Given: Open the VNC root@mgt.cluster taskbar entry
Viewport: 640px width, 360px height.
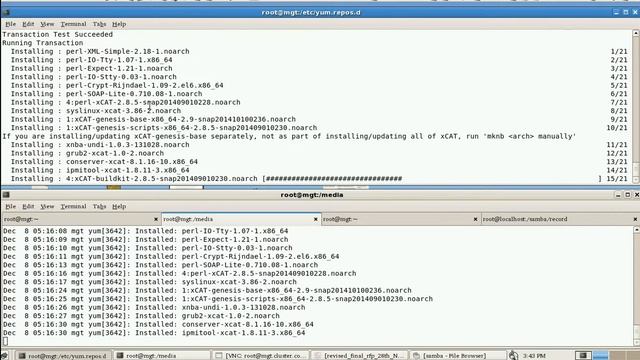Looking at the screenshot, I should pos(261,356).
